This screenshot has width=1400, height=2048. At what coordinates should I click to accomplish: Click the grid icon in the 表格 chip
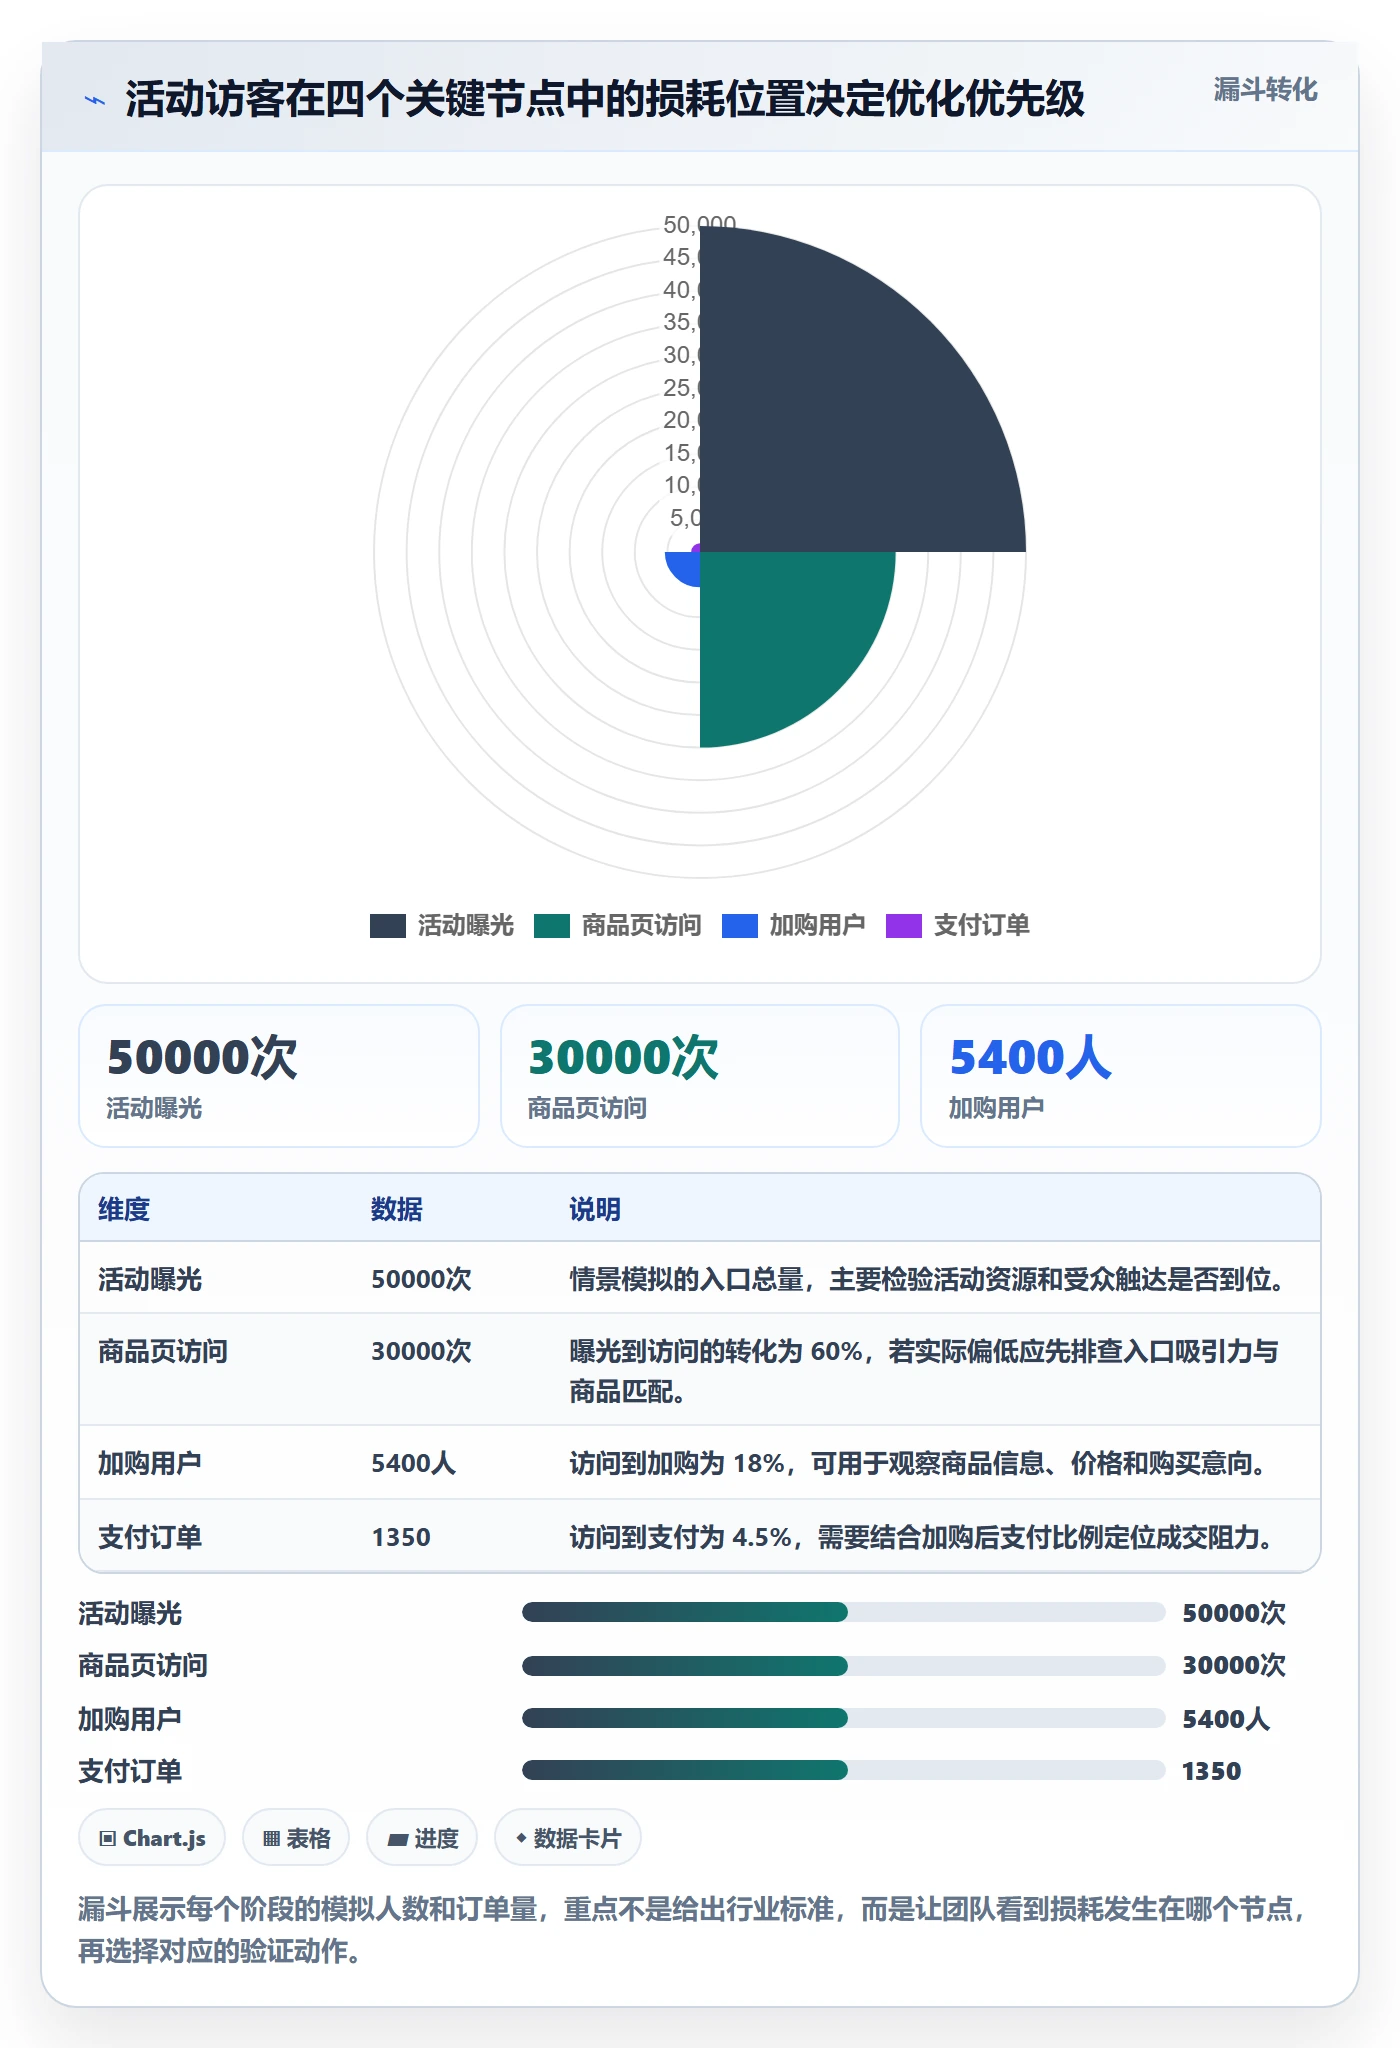coord(271,1838)
